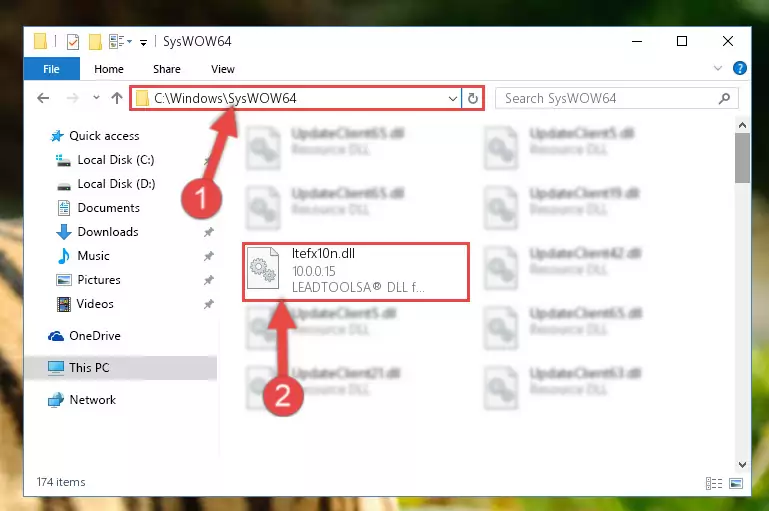Select OneDrive in navigation pane
Image resolution: width=769 pixels, height=511 pixels.
point(95,336)
